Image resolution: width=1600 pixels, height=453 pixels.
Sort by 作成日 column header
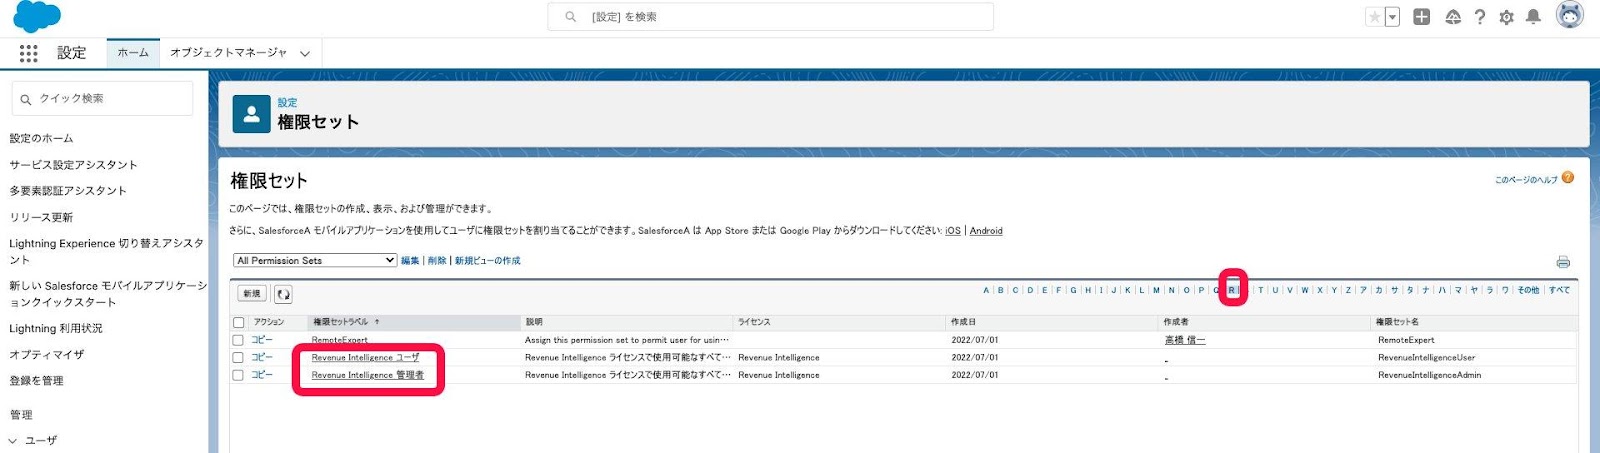tap(963, 322)
